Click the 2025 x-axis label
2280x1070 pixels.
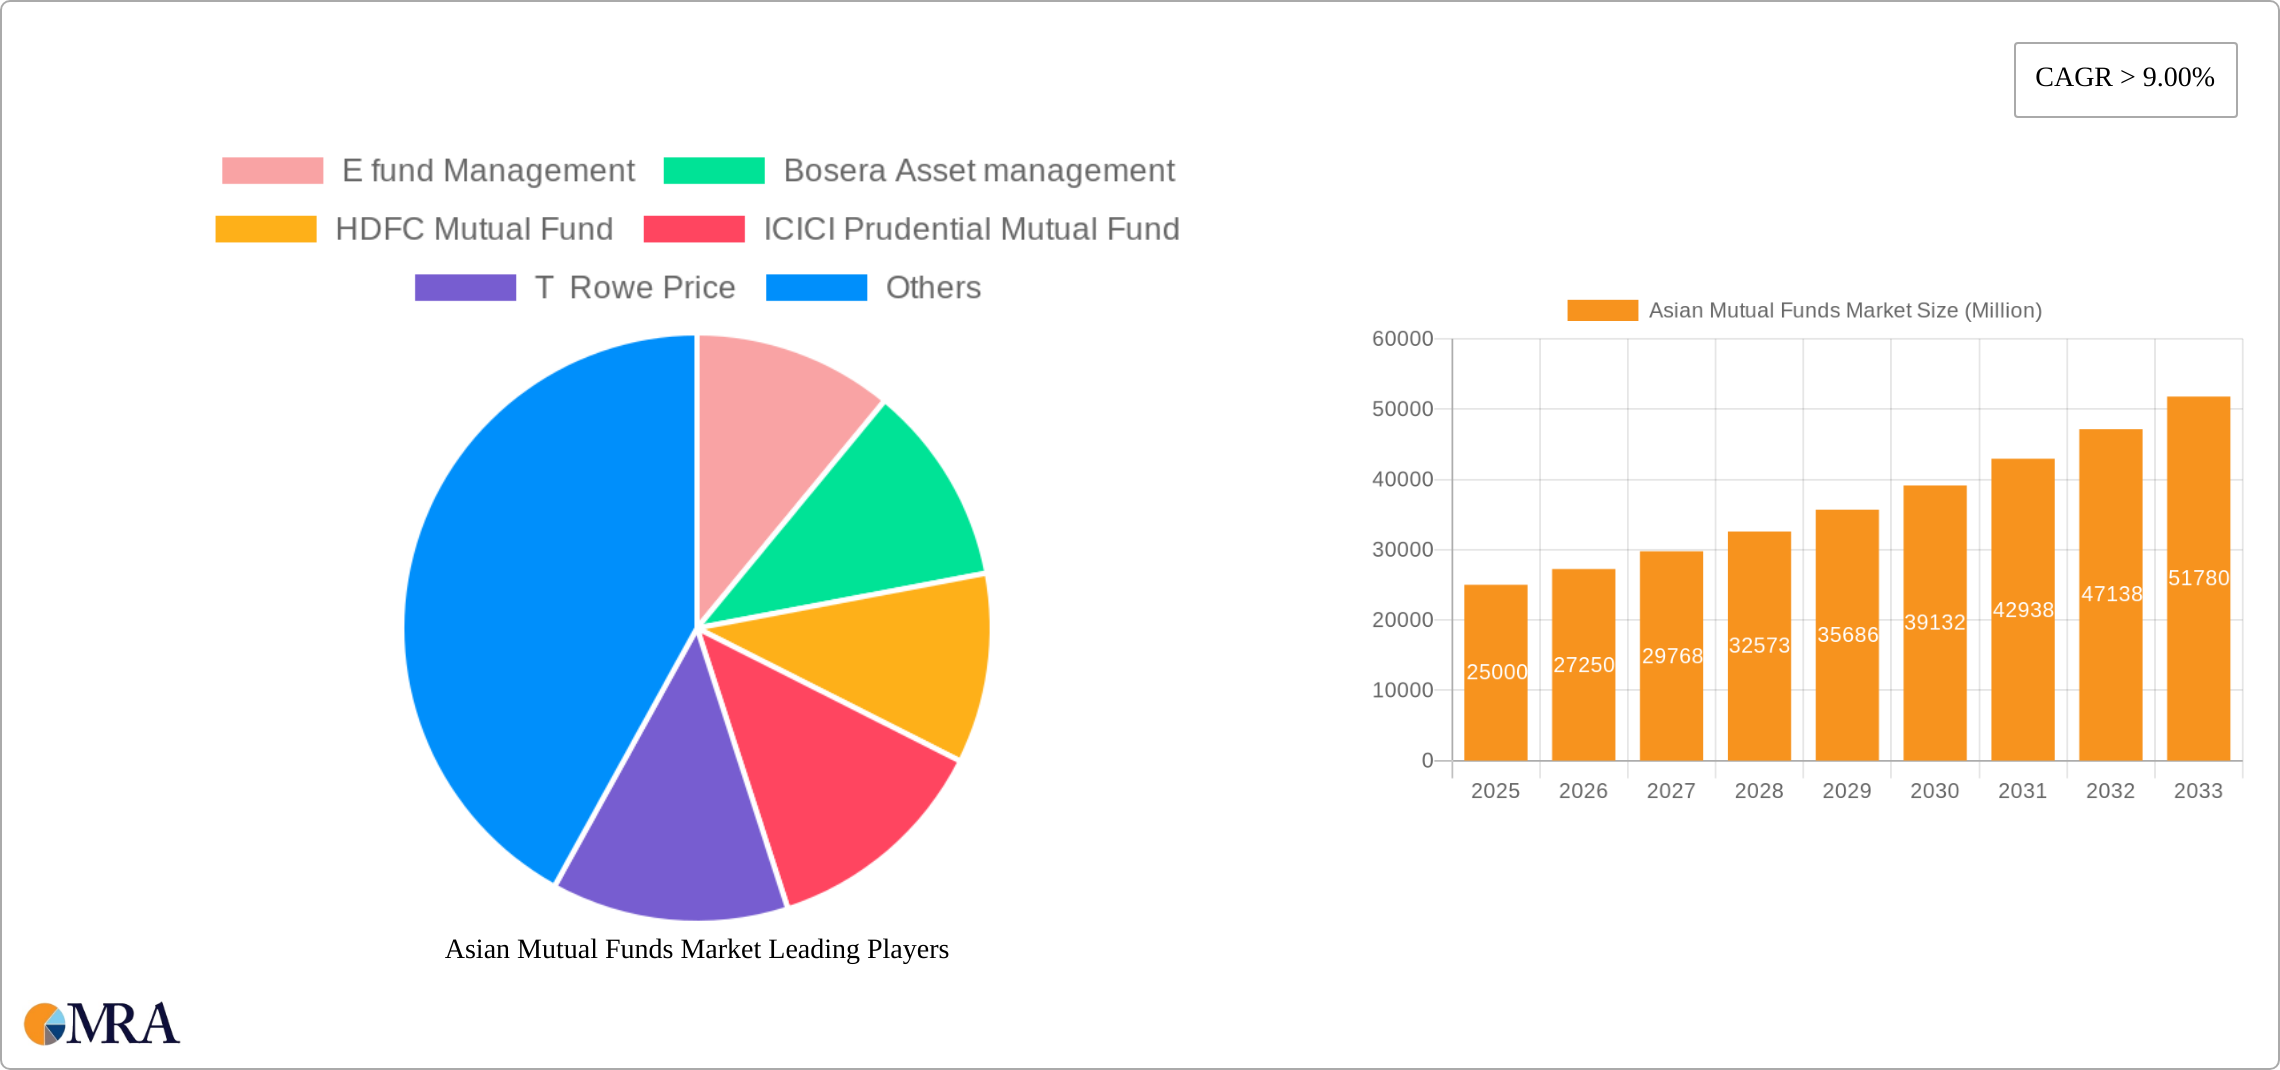(x=1496, y=791)
